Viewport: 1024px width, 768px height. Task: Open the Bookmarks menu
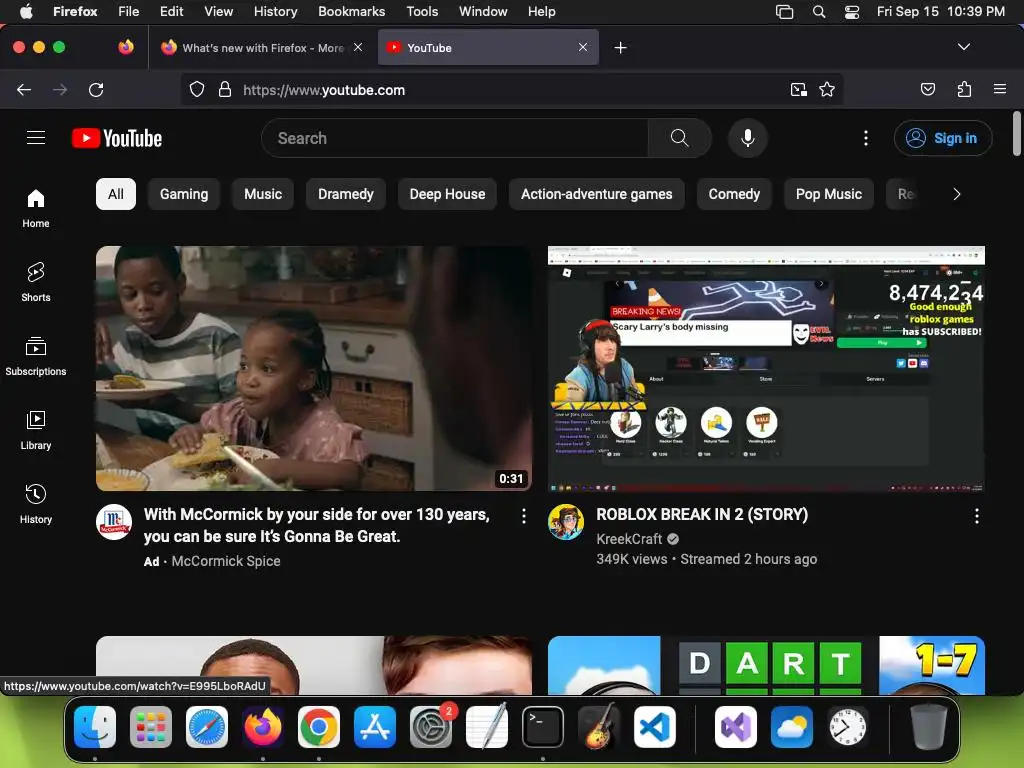tap(351, 11)
